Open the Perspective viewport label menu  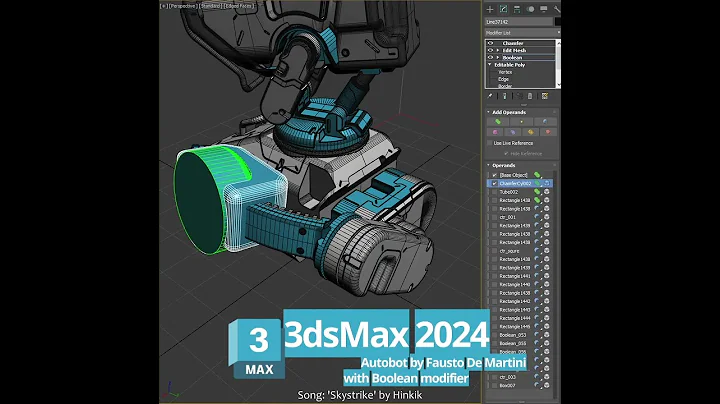pyautogui.click(x=183, y=6)
